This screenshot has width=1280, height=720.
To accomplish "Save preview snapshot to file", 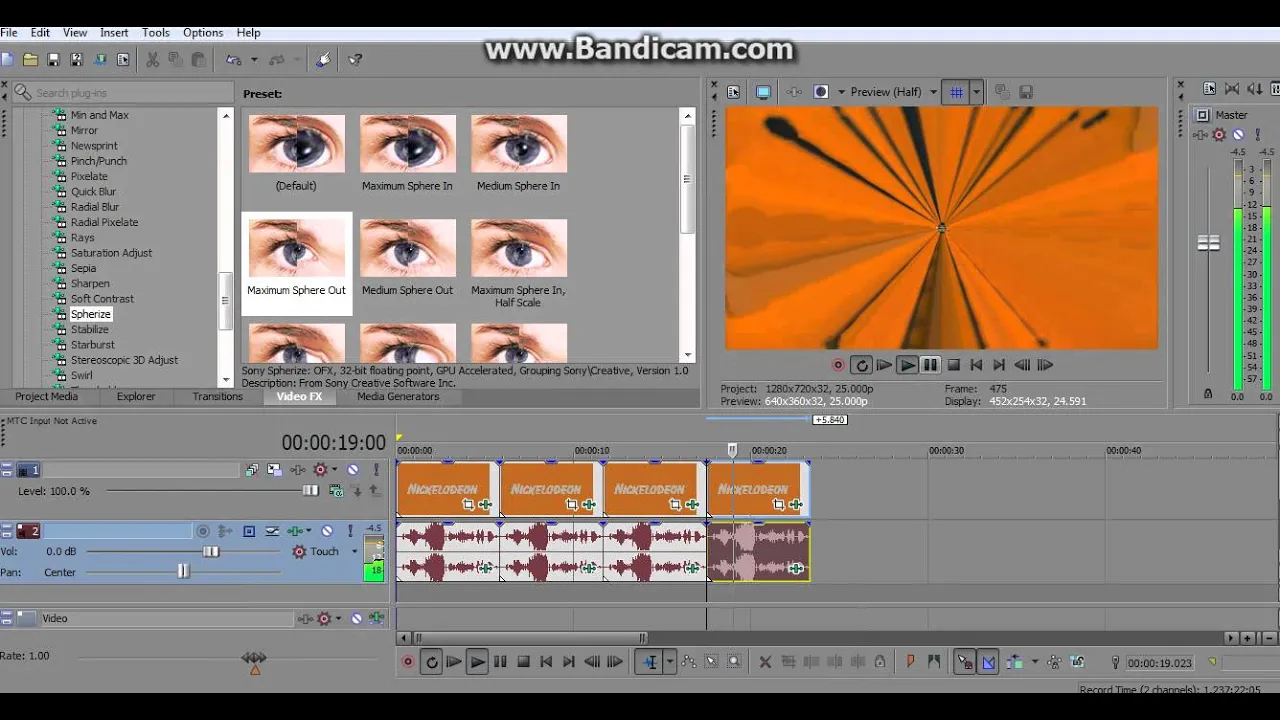I will click(1026, 92).
